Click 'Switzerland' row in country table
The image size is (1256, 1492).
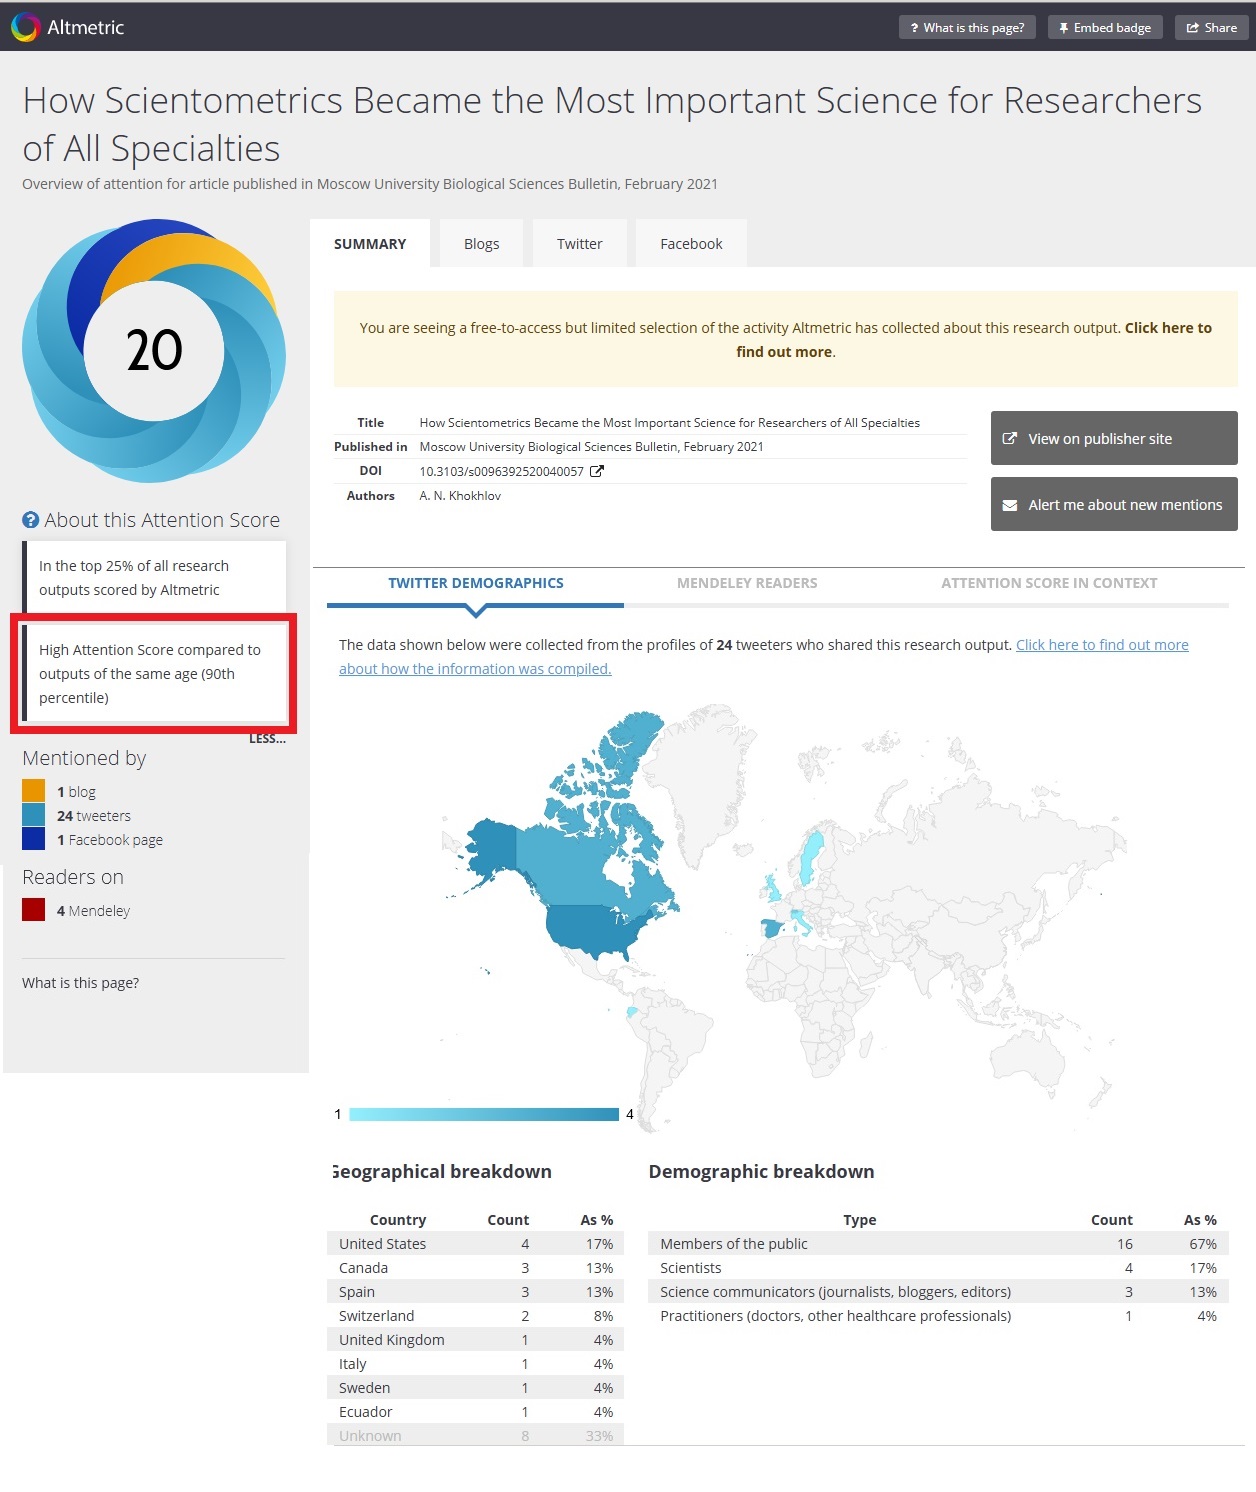pos(475,1316)
